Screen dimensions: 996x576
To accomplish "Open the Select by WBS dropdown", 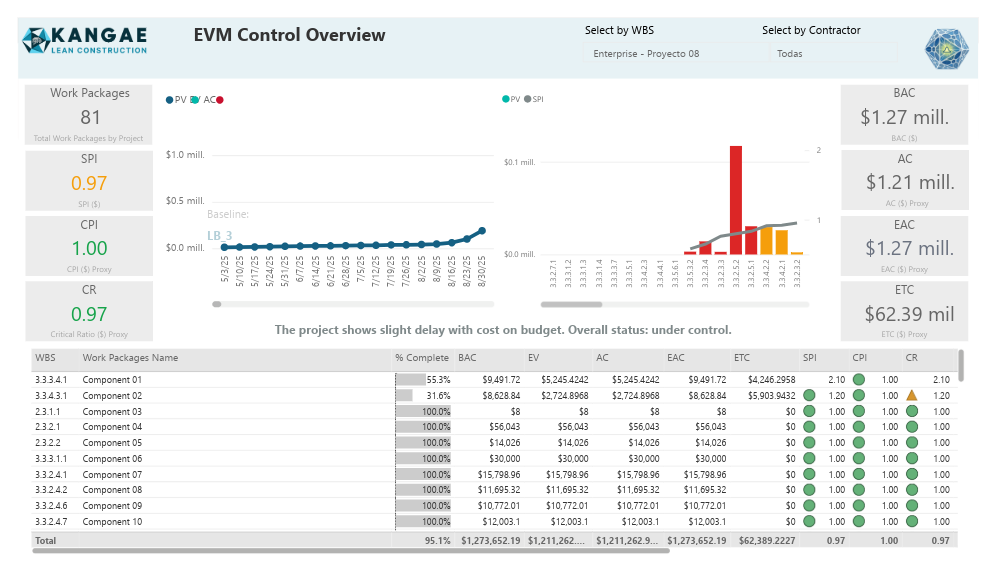I will (676, 53).
